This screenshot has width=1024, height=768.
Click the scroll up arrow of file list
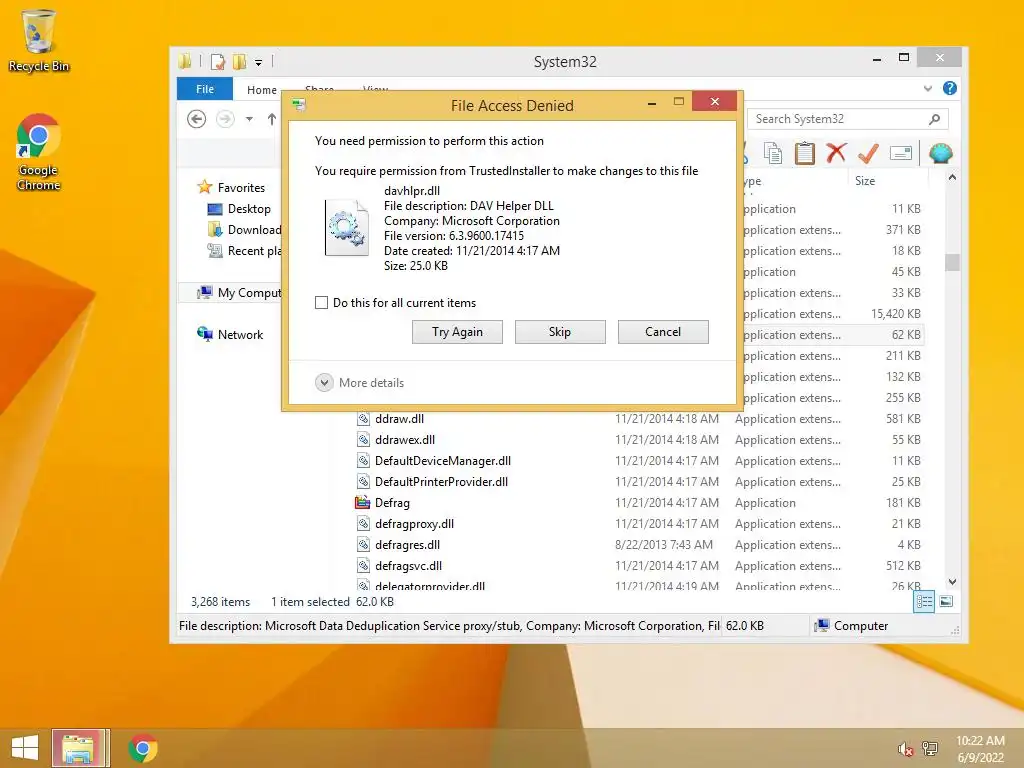952,178
